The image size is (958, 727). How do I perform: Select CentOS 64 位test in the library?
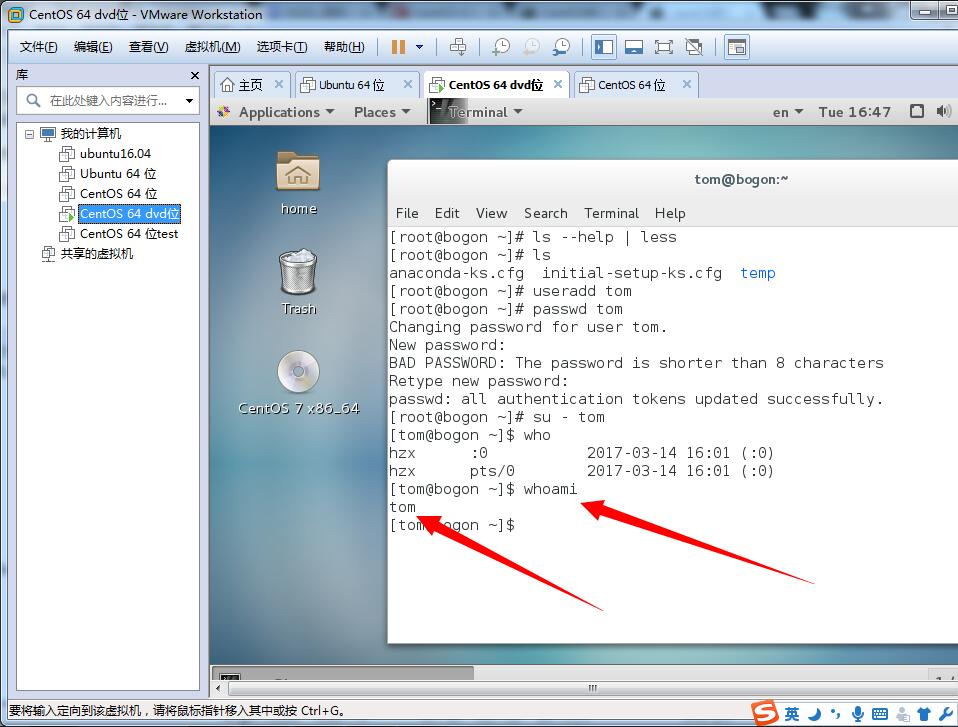(x=129, y=234)
